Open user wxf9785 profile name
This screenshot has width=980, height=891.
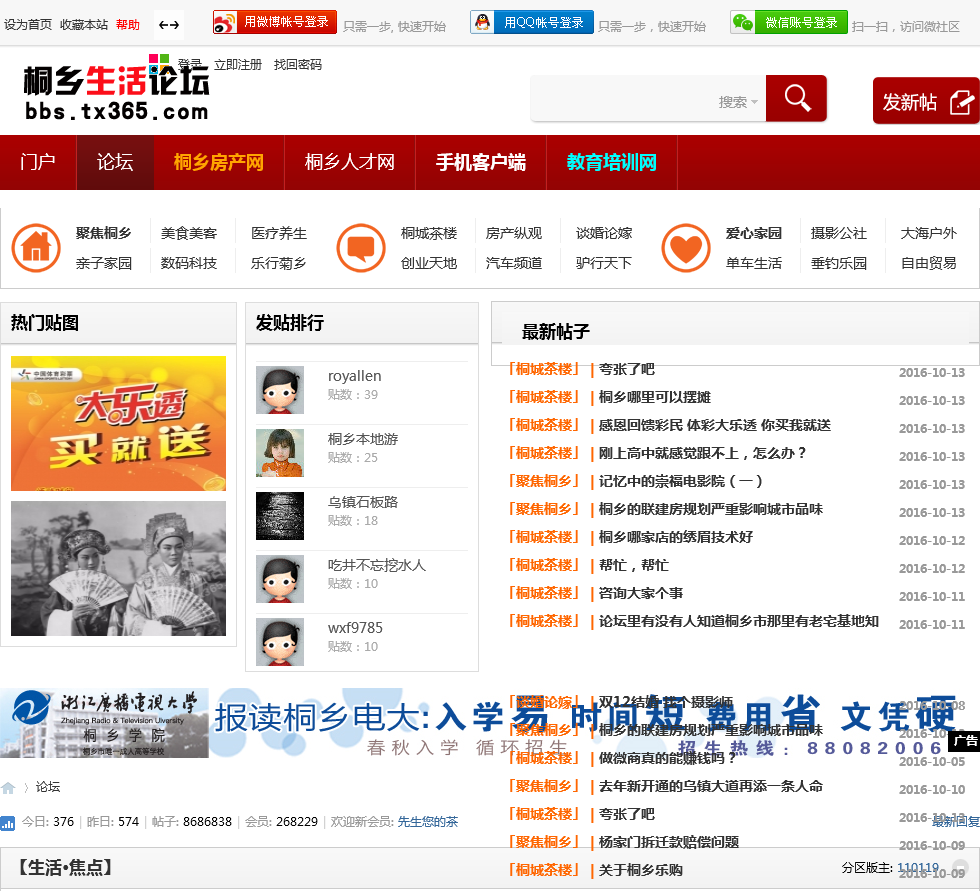coord(355,628)
